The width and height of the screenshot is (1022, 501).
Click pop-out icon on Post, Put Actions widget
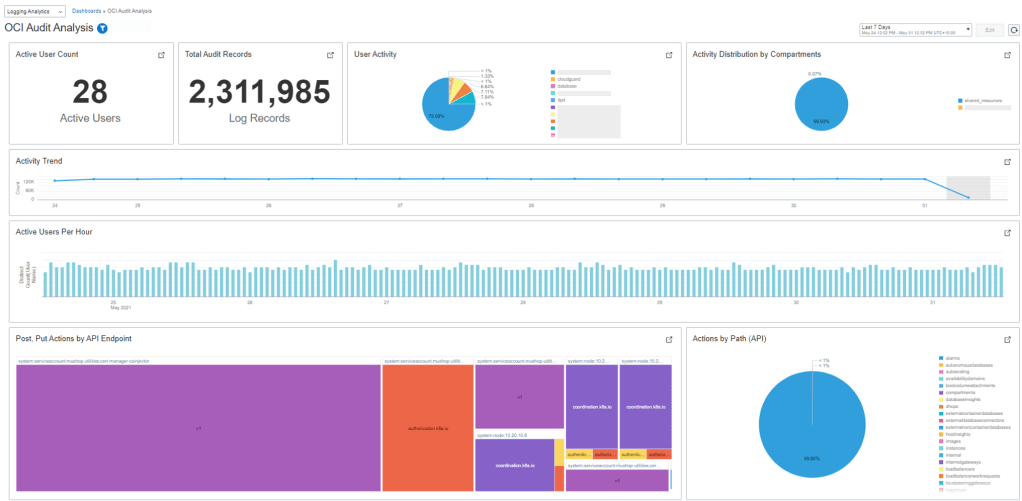tap(669, 339)
